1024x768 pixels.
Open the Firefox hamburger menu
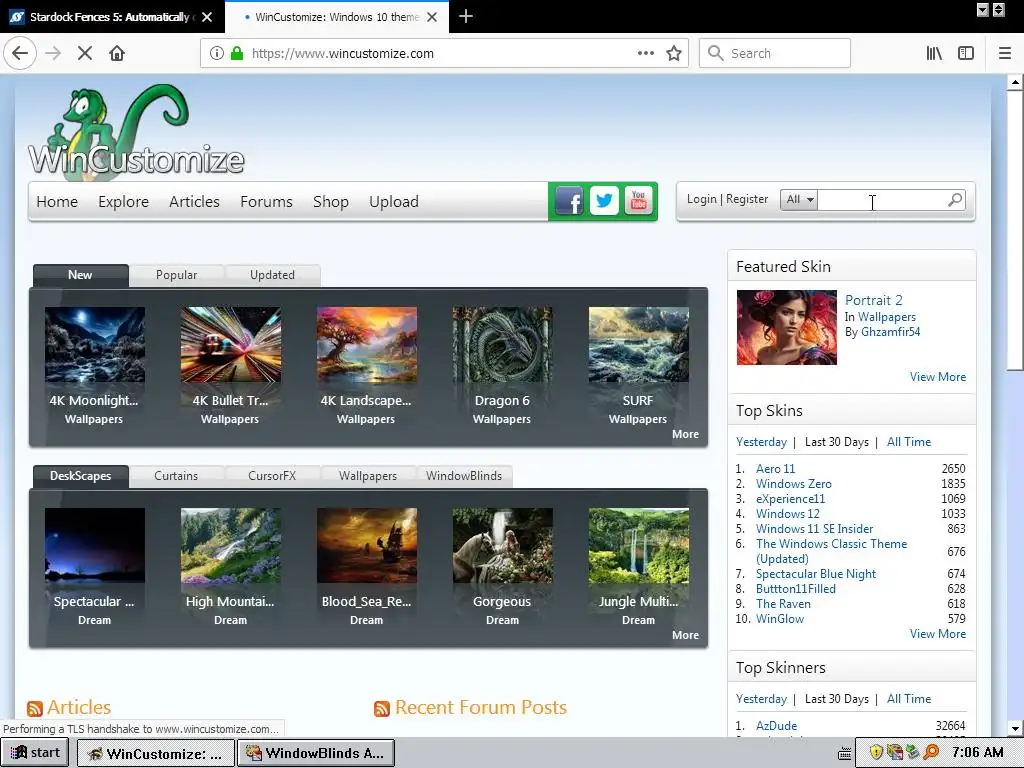[1004, 54]
